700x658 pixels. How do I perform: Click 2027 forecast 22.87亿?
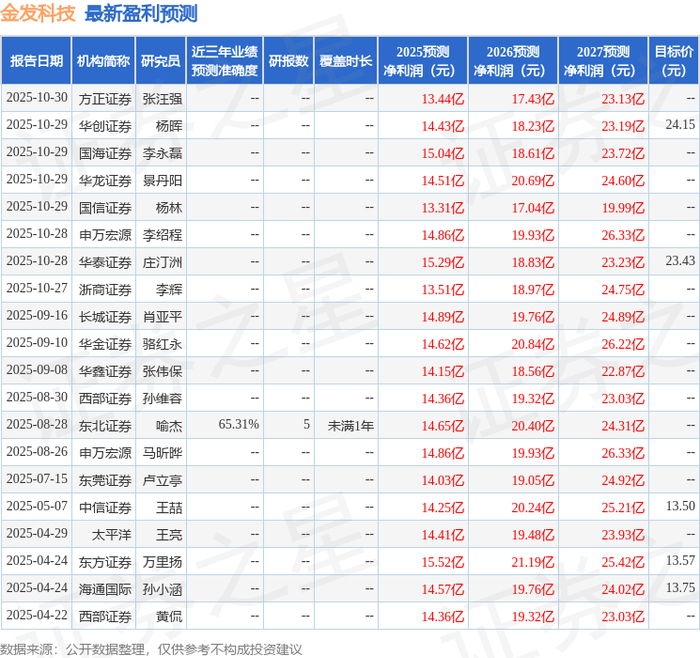[x=623, y=371]
